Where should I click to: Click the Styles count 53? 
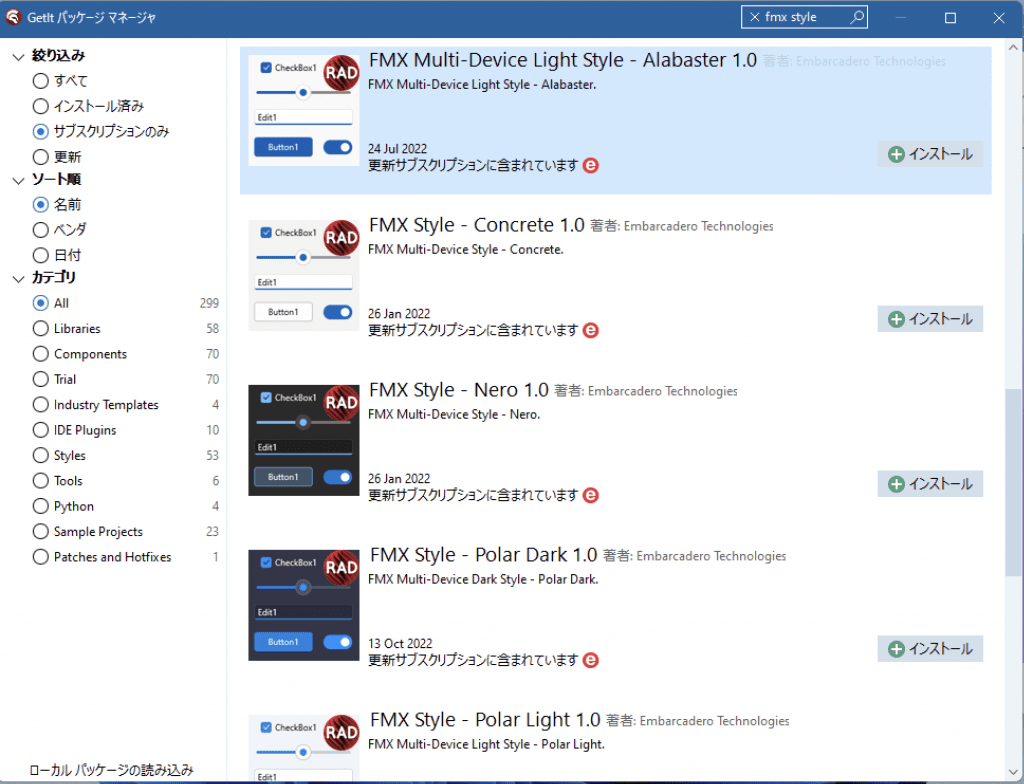pos(212,455)
